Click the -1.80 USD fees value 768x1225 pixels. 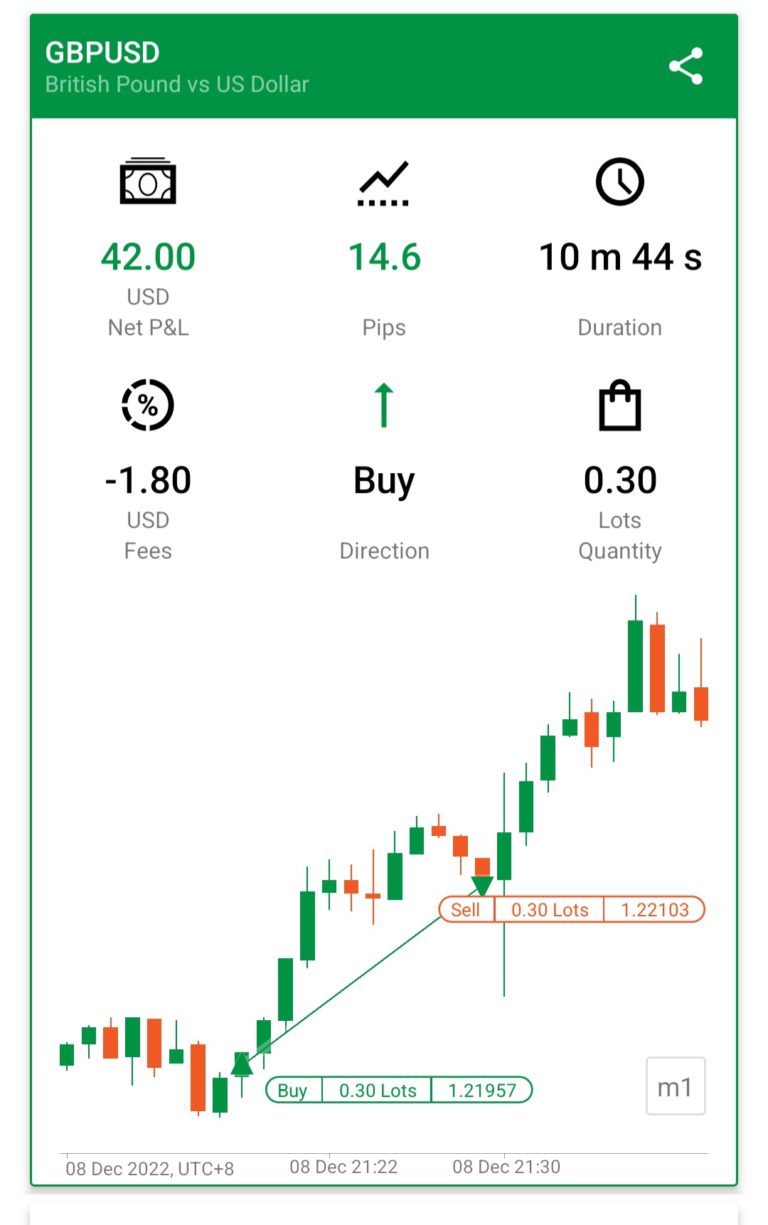tap(148, 480)
